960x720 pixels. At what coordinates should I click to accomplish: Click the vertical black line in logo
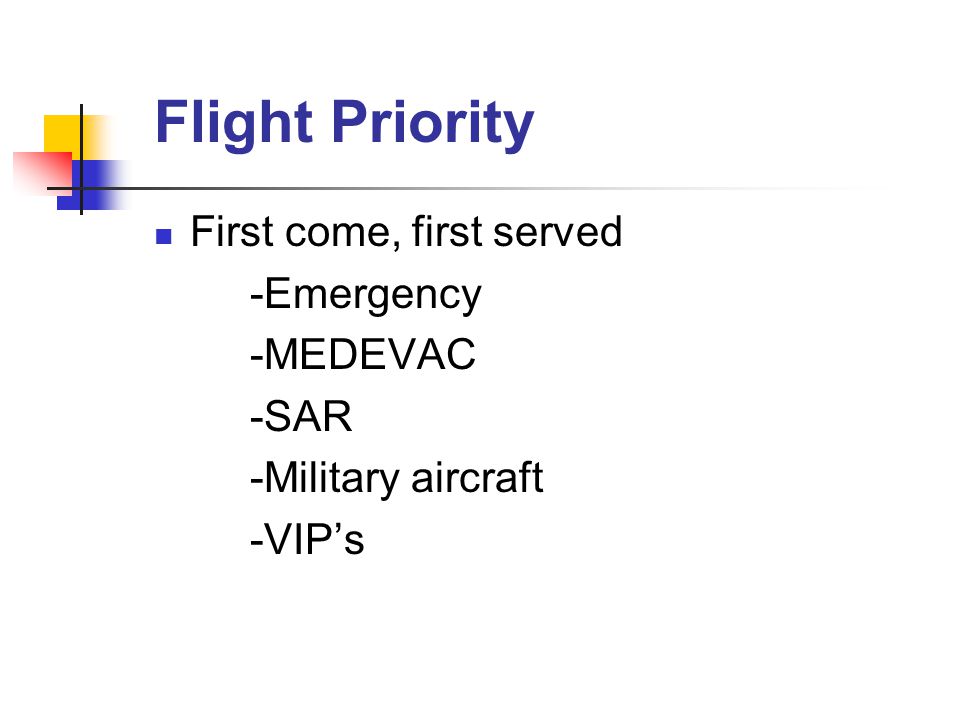click(x=81, y=159)
